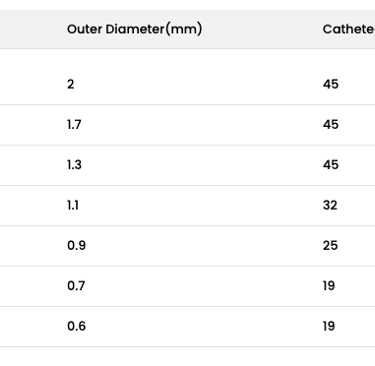375x366 pixels.
Task: Click the Catheter column header
Action: pyautogui.click(x=349, y=29)
